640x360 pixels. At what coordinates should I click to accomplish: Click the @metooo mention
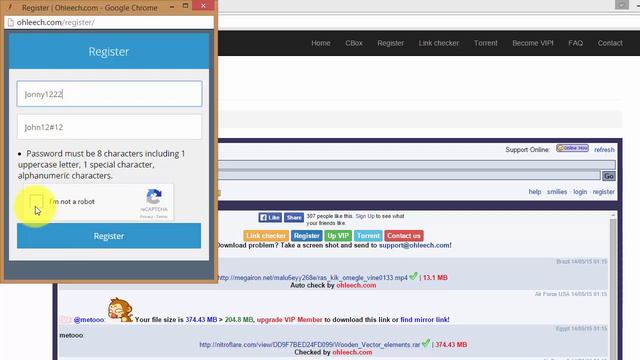pos(89,320)
